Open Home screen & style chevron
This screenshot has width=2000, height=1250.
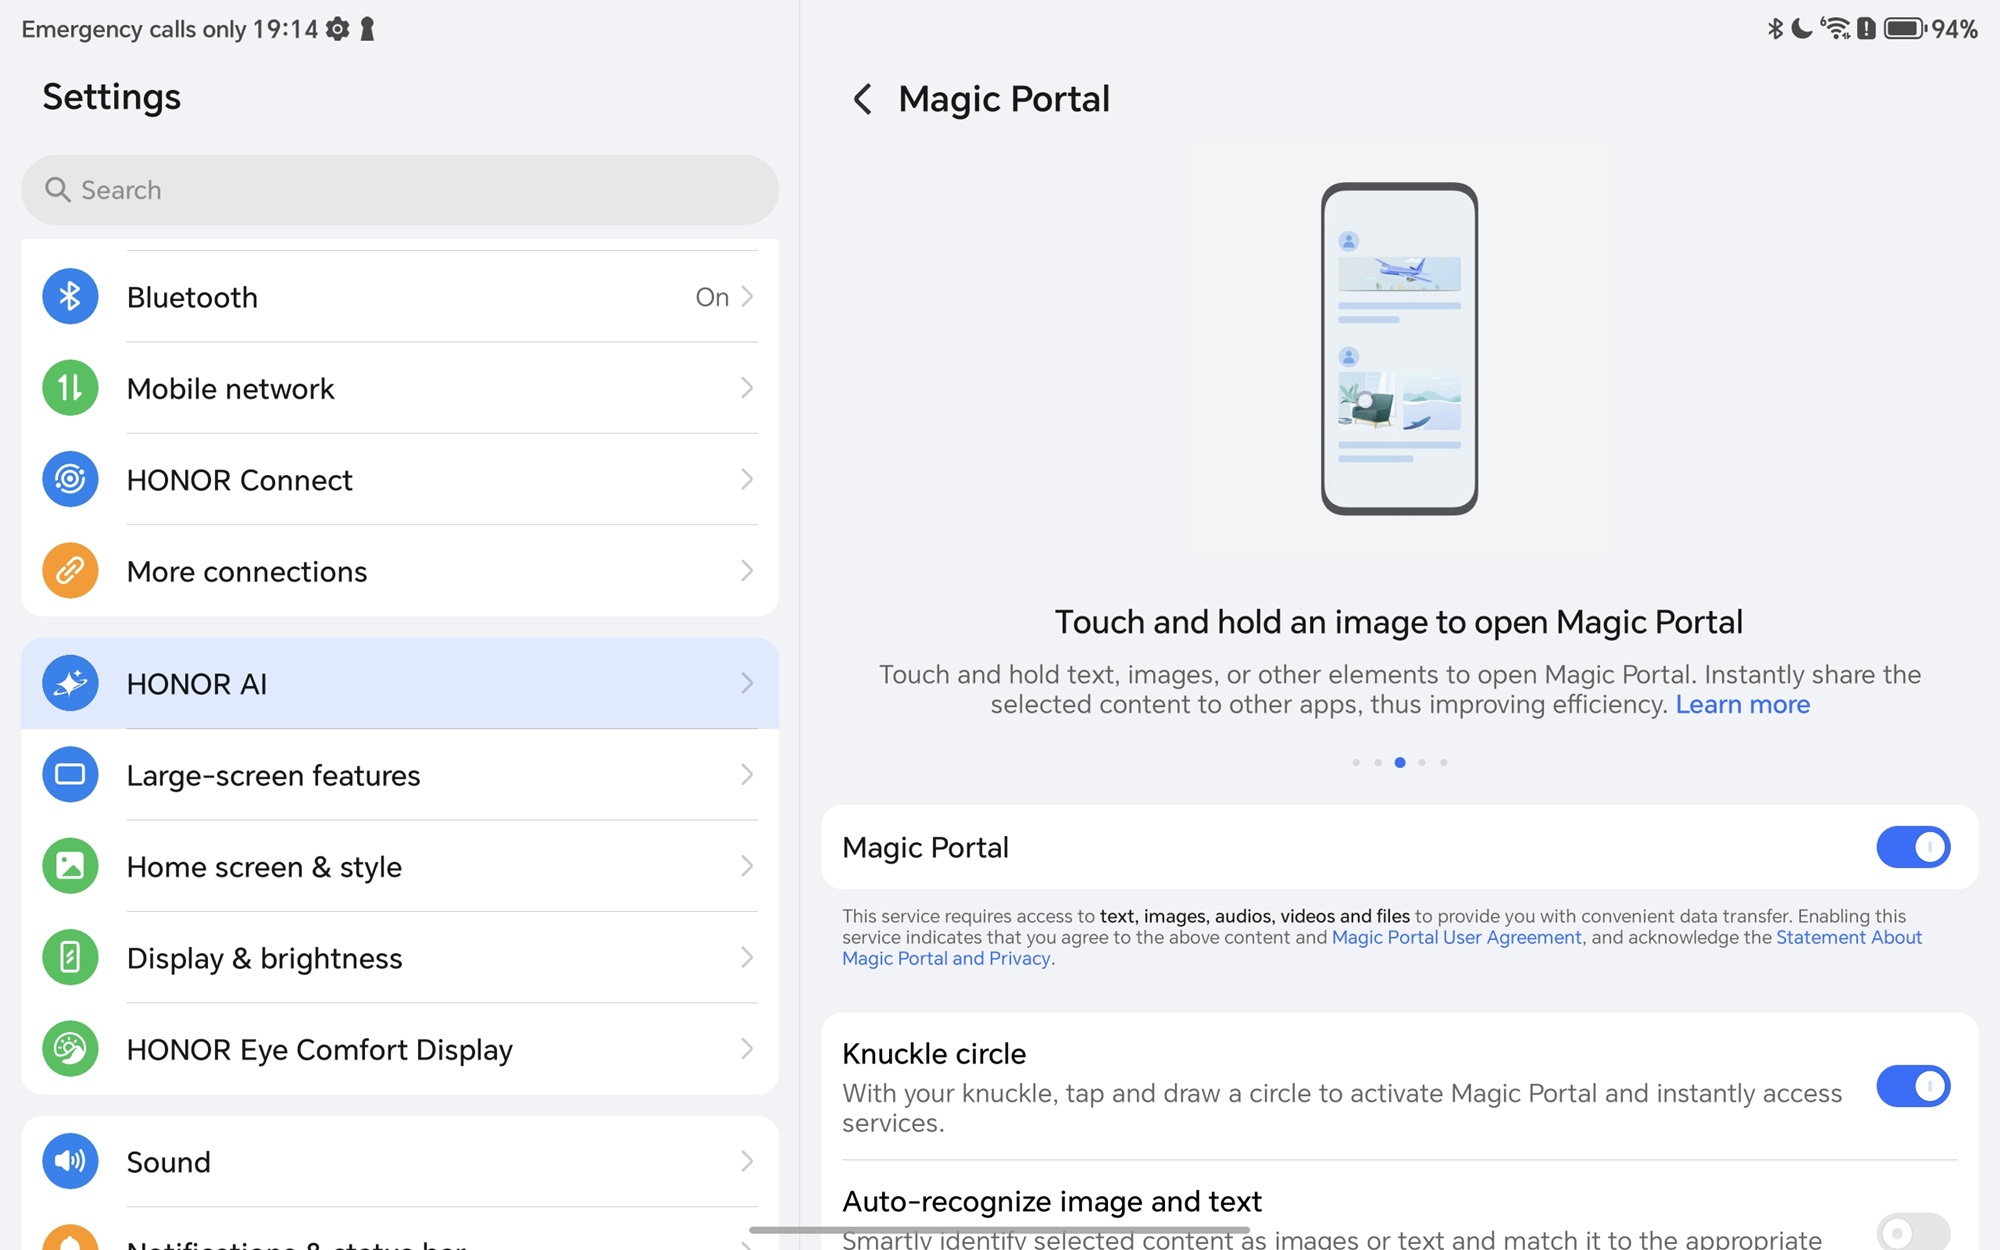pyautogui.click(x=746, y=866)
